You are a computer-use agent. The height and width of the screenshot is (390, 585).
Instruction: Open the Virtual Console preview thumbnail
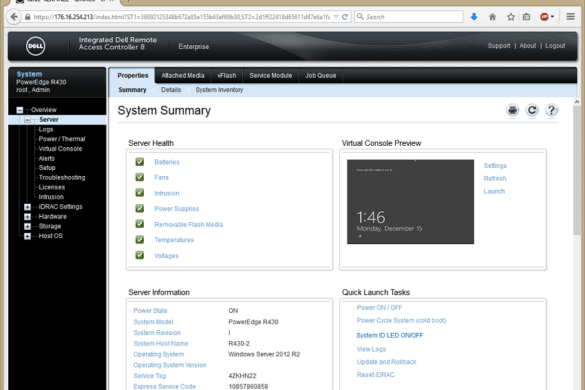click(x=410, y=202)
